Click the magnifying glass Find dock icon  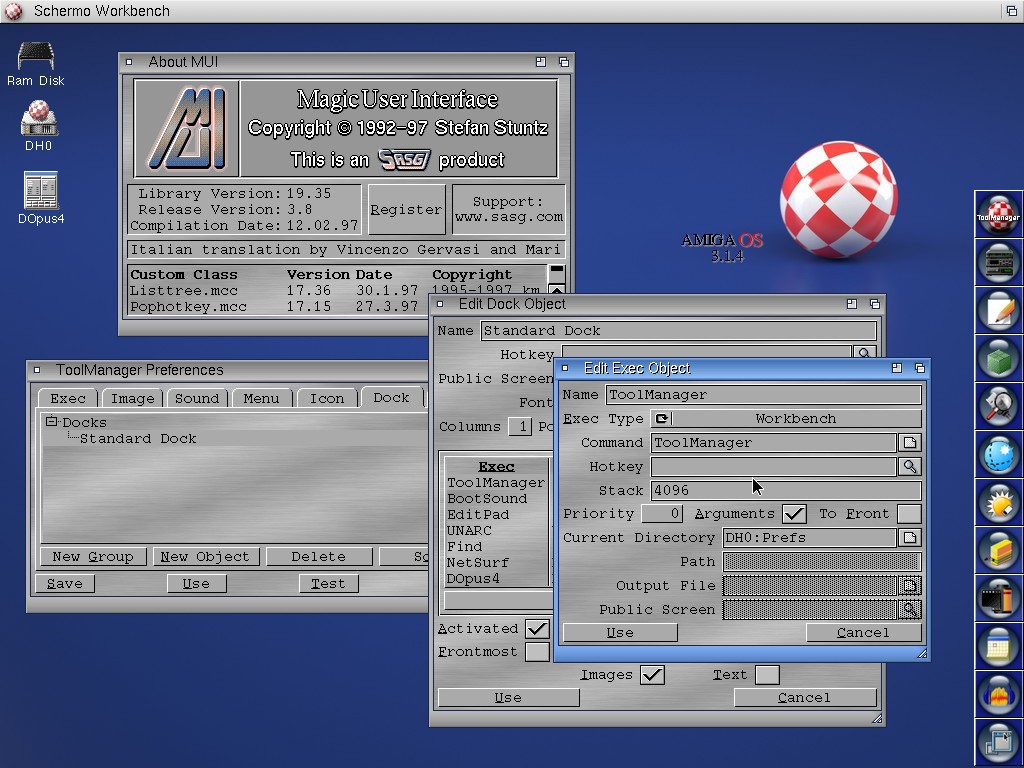pos(998,406)
